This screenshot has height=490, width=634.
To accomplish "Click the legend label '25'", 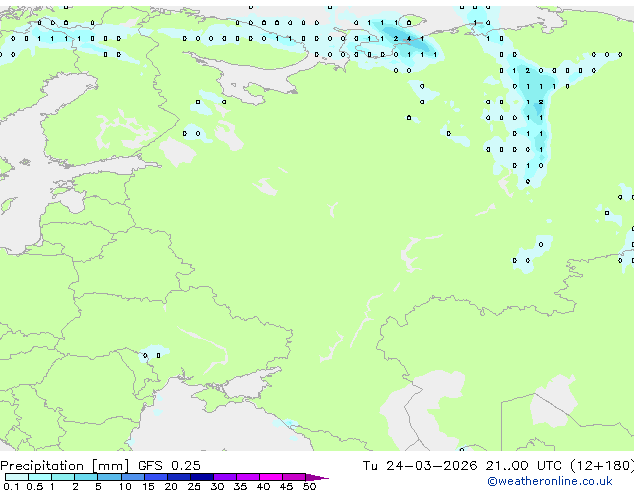I will 194,486.
